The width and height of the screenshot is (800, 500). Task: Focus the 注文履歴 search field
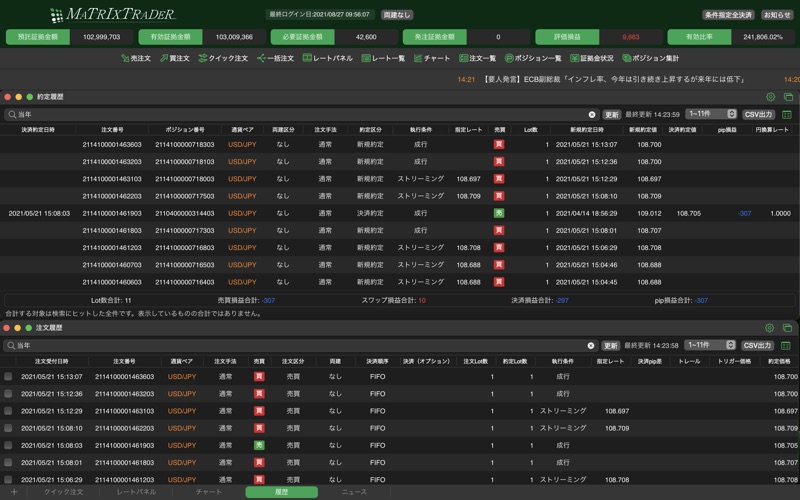point(300,345)
